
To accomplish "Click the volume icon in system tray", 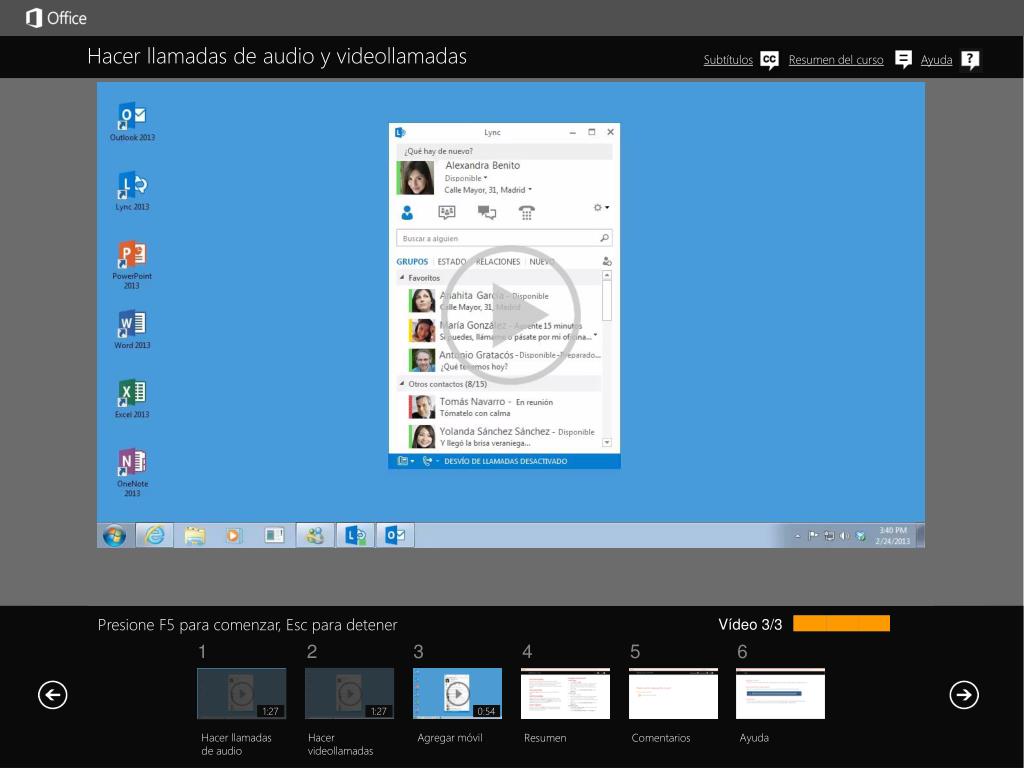I will [844, 536].
